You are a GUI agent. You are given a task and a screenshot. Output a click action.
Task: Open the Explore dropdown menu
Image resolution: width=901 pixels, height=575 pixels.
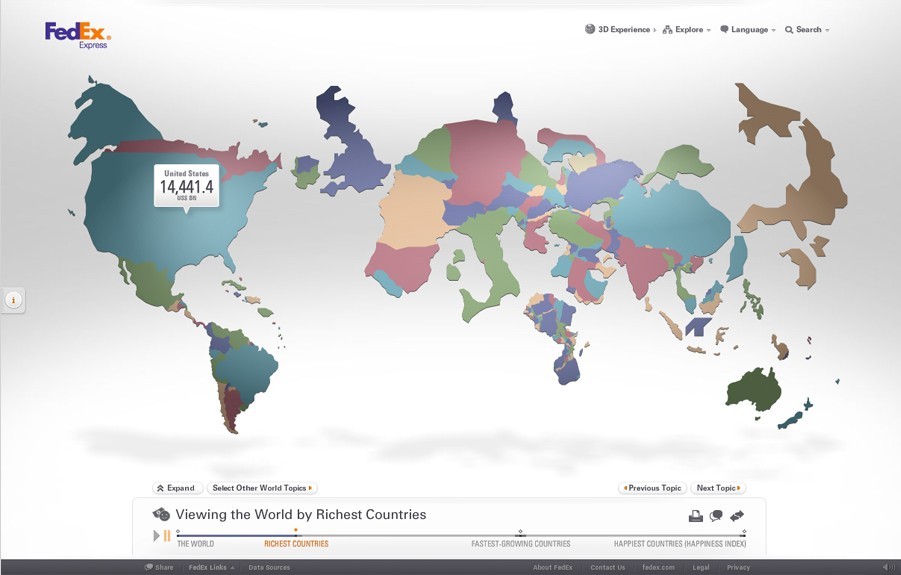point(688,30)
